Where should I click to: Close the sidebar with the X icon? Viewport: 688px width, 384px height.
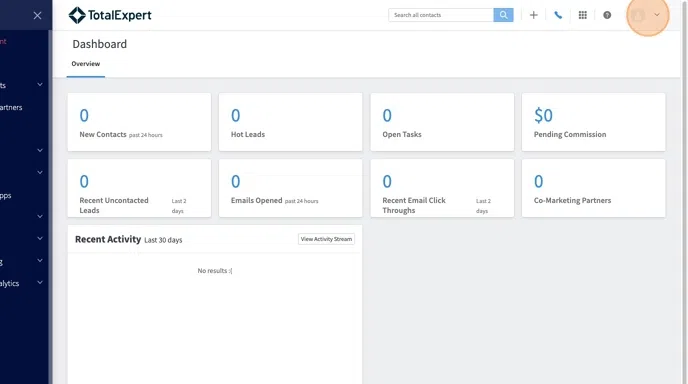37,15
